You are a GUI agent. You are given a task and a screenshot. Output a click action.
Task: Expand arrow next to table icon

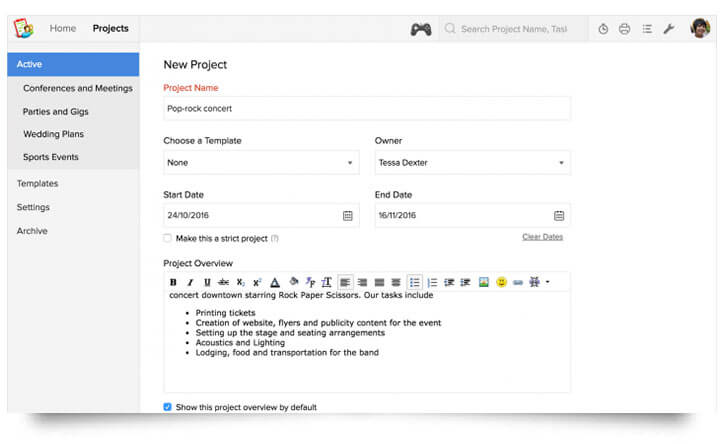(547, 282)
